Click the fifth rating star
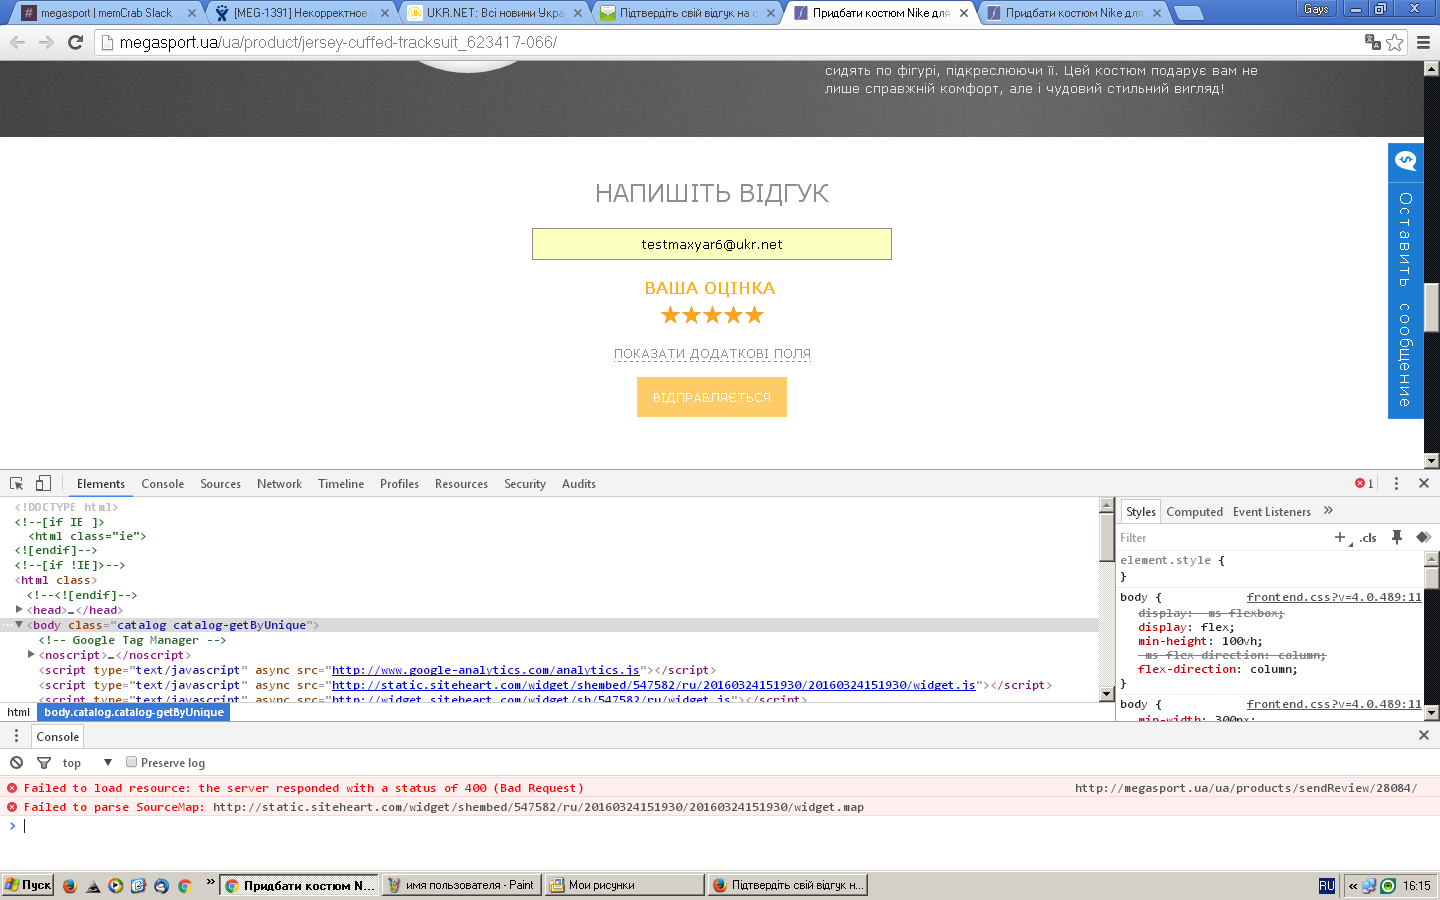Image resolution: width=1440 pixels, height=900 pixels. point(754,315)
